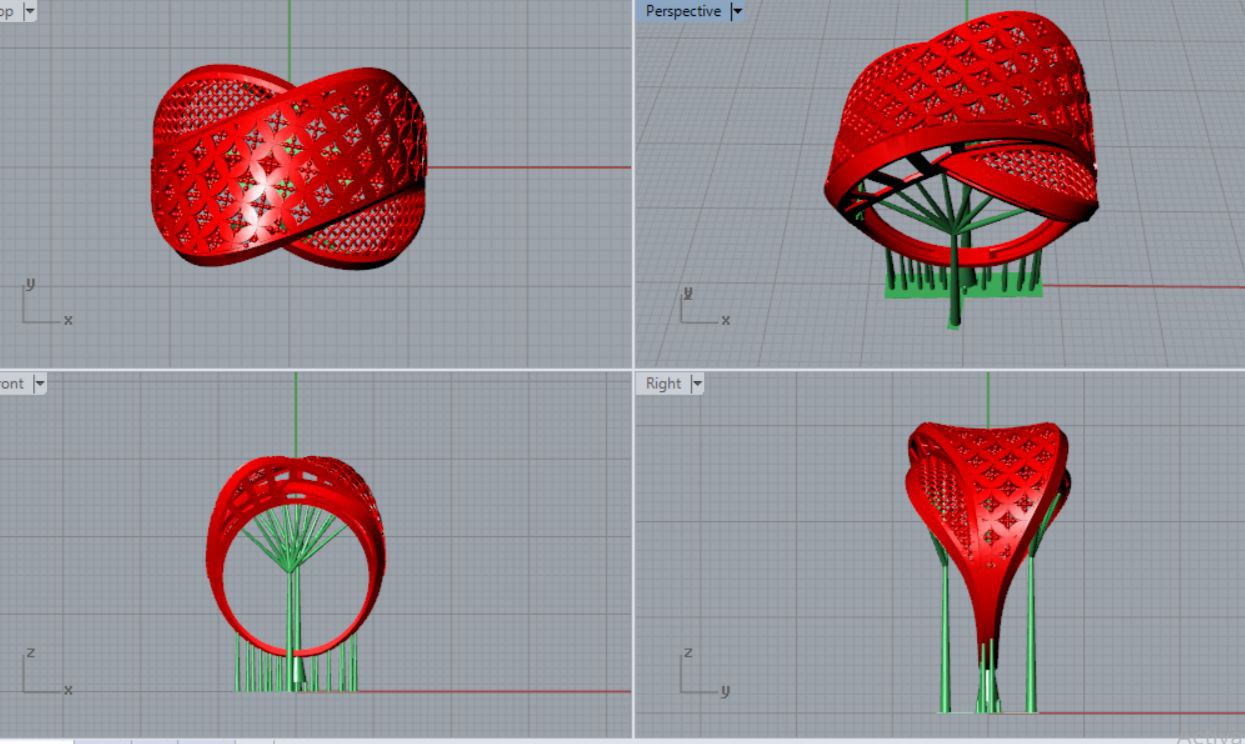Screen dimensions: 1245x744
Task: Click the z-x axes icon in Front viewport
Action: point(42,674)
